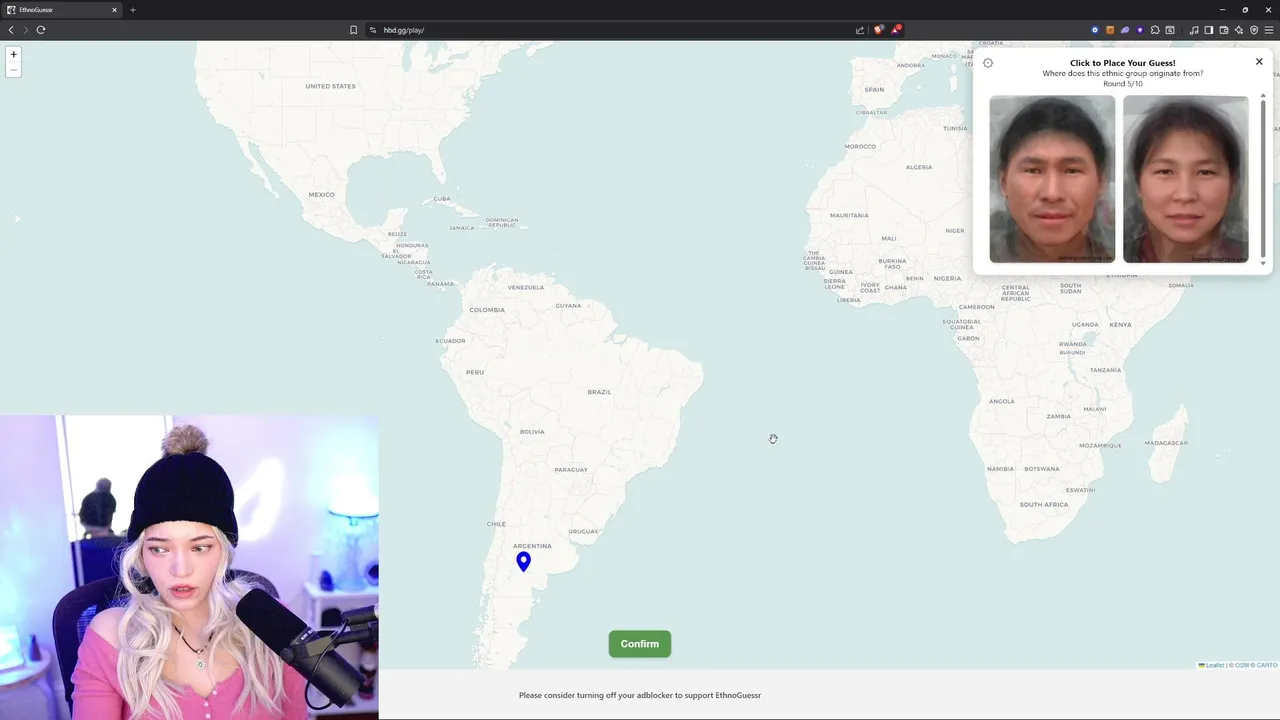Click the Angola map label
Image resolution: width=1280 pixels, height=720 pixels.
pos(1001,402)
